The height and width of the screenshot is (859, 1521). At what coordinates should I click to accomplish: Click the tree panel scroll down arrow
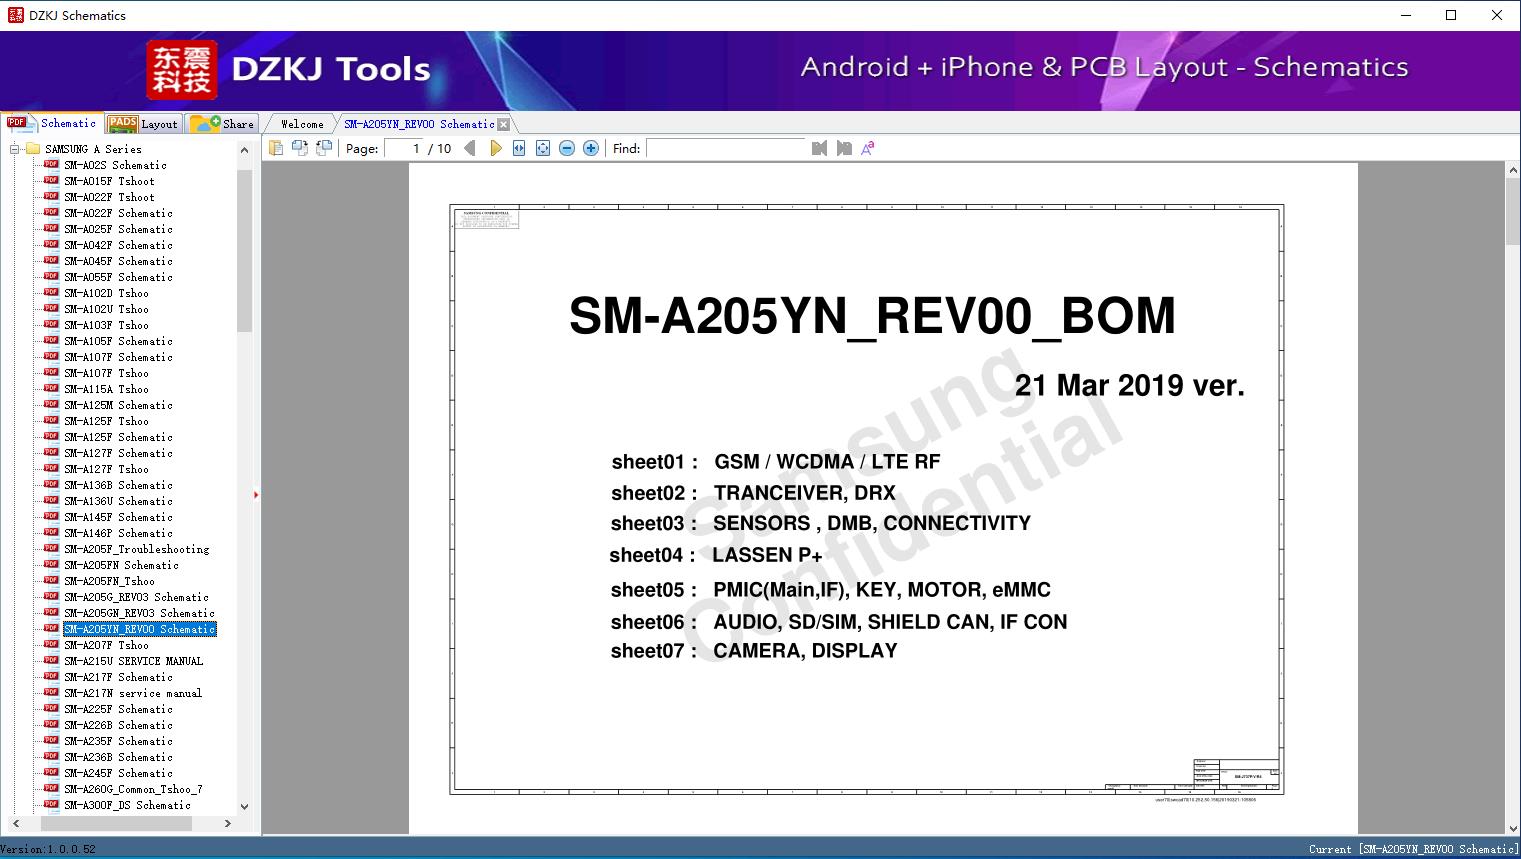point(245,806)
